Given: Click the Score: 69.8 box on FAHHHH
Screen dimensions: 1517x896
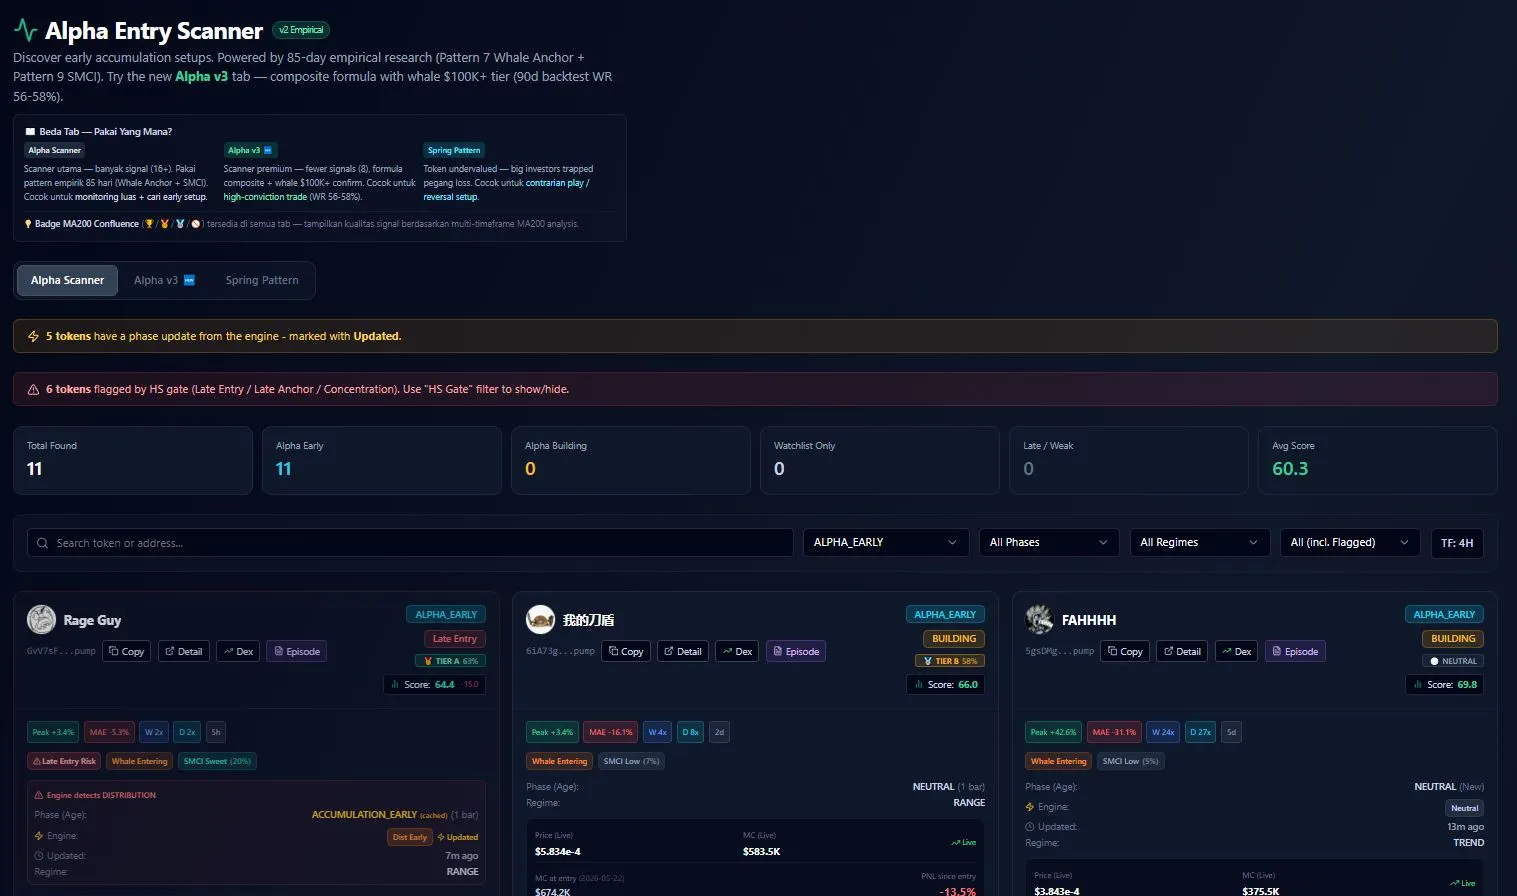Looking at the screenshot, I should pyautogui.click(x=1445, y=685).
